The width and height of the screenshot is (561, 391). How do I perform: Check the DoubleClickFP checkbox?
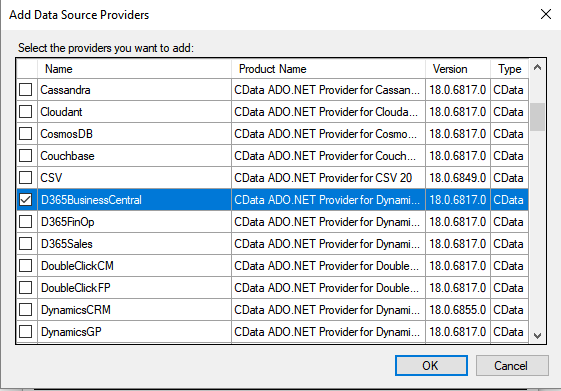[25, 288]
